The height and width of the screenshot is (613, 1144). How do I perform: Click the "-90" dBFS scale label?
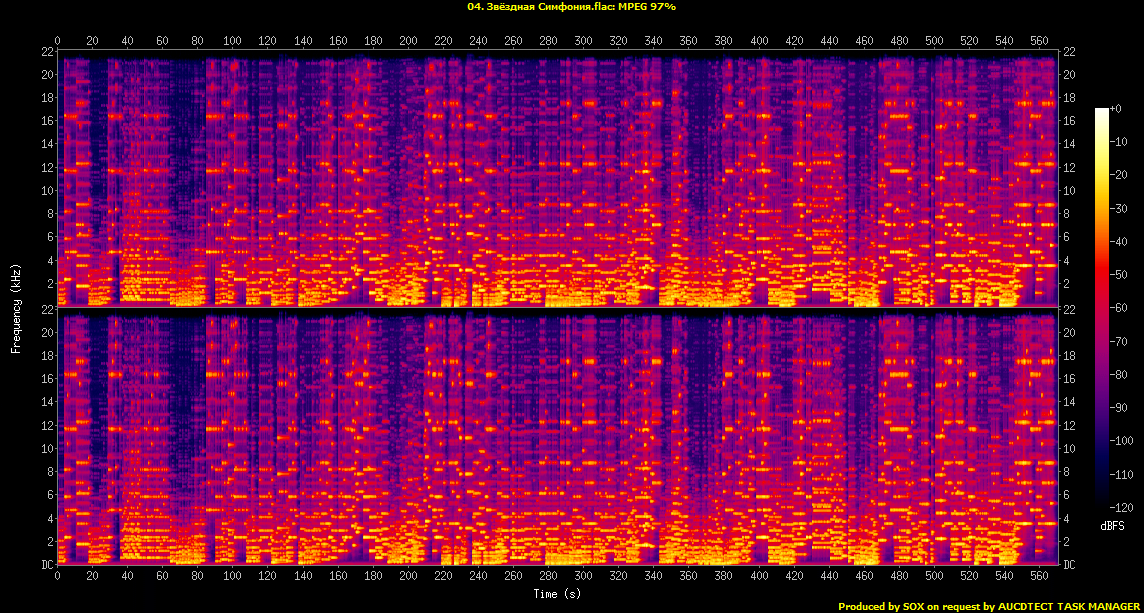click(1117, 407)
